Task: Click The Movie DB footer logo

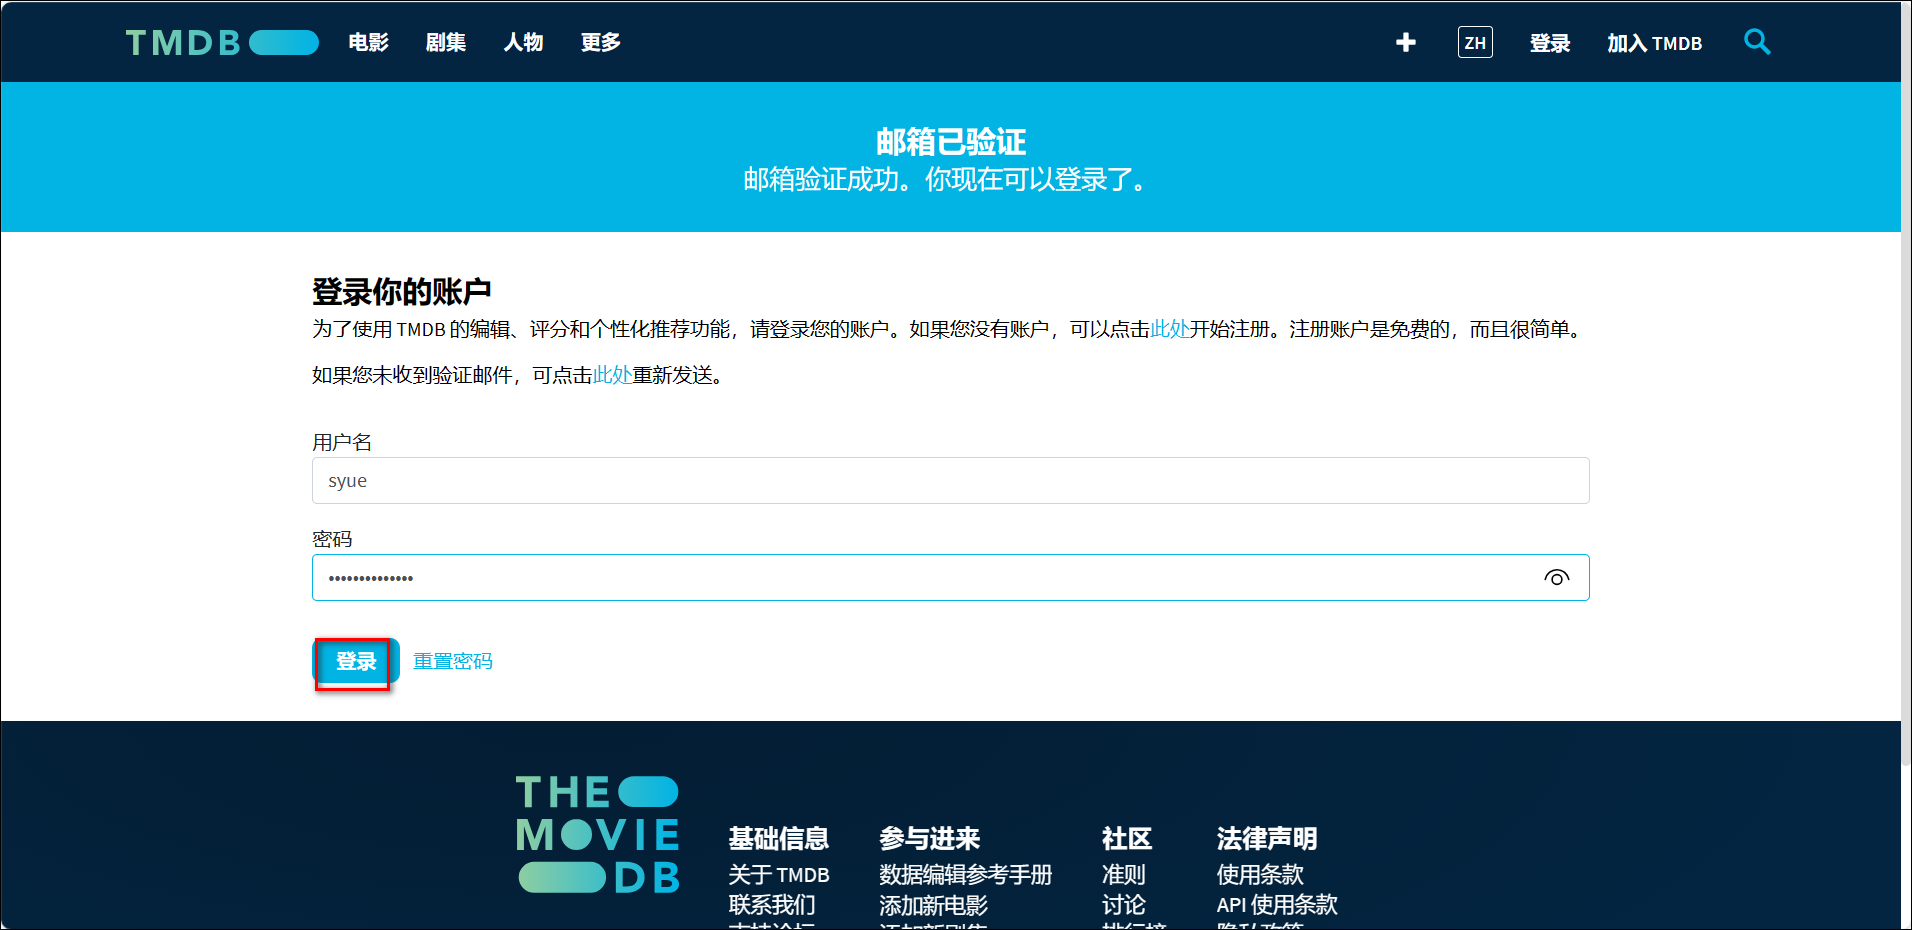Action: [x=598, y=834]
